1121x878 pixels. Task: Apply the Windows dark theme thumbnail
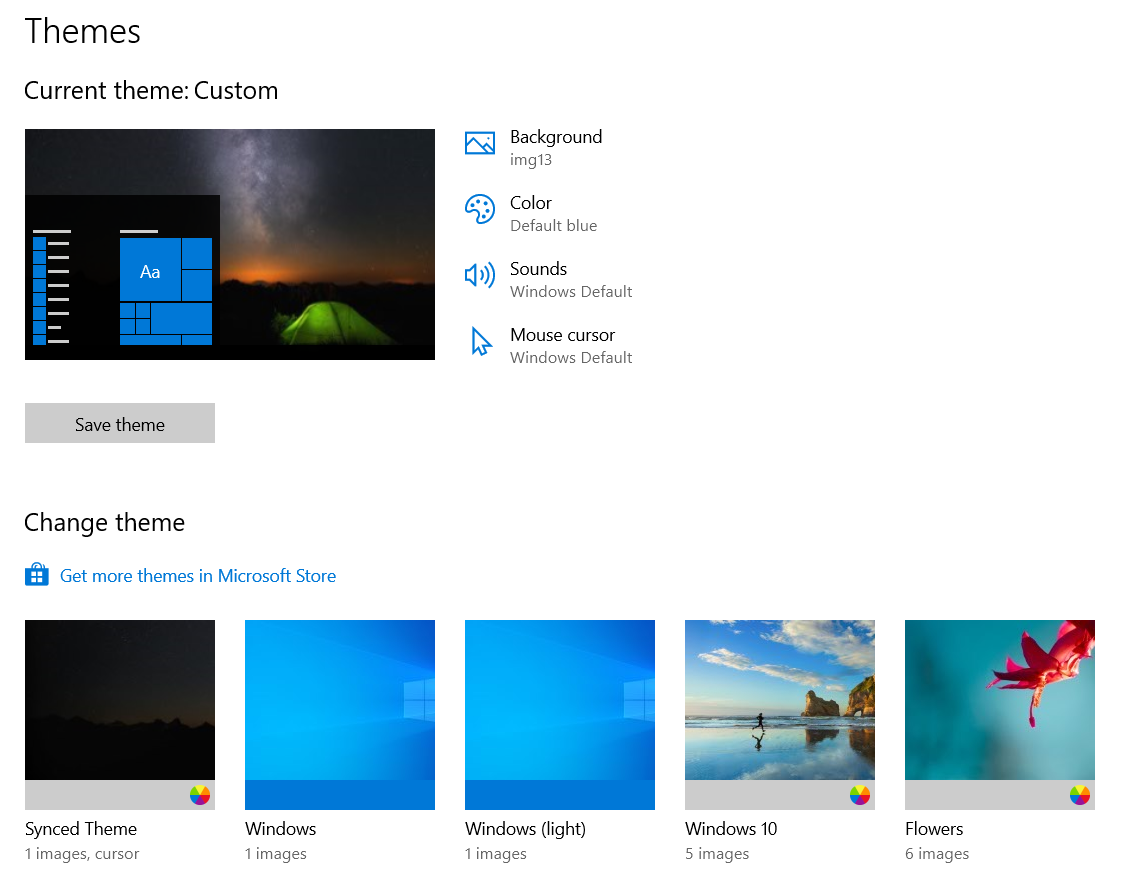click(340, 715)
